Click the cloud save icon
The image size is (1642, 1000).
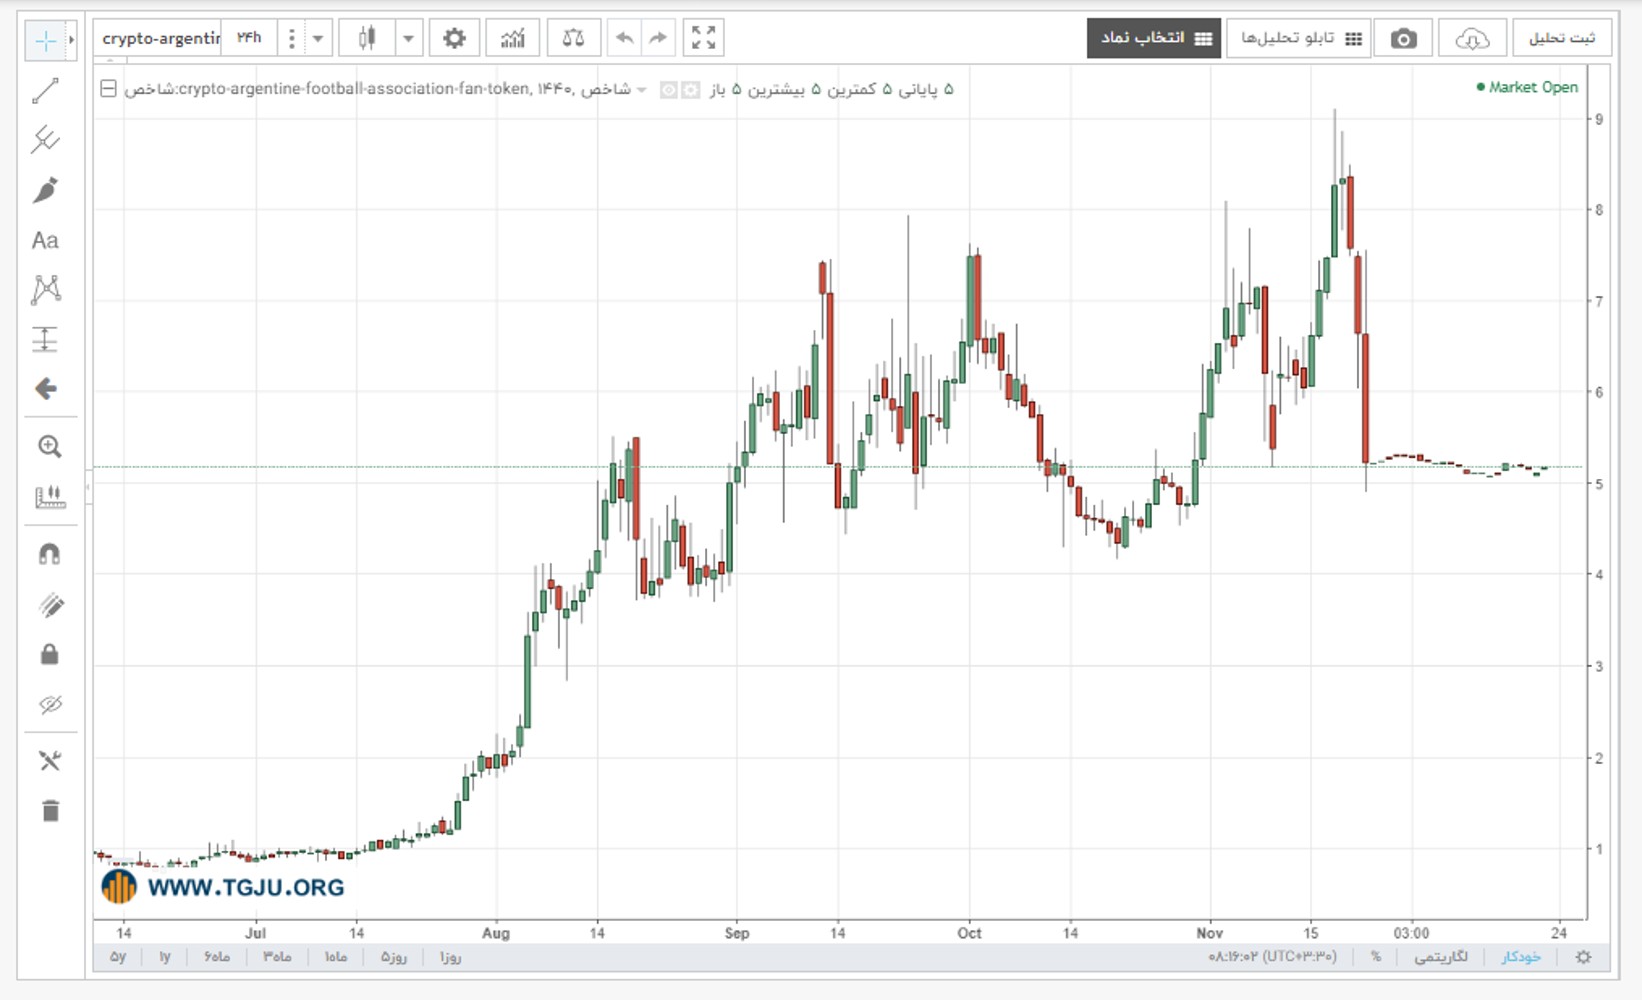[1472, 38]
